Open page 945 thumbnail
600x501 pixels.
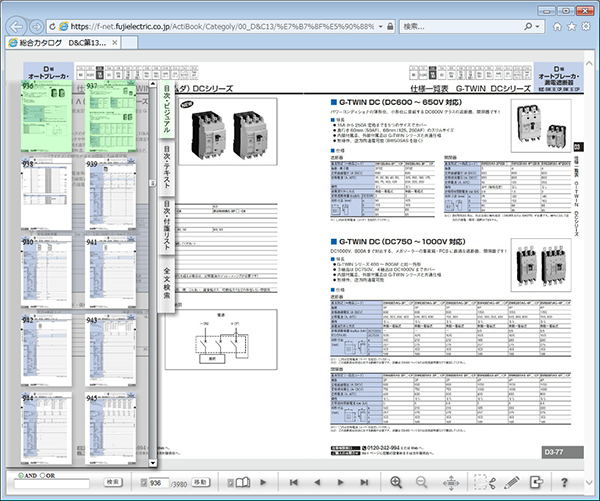click(111, 428)
